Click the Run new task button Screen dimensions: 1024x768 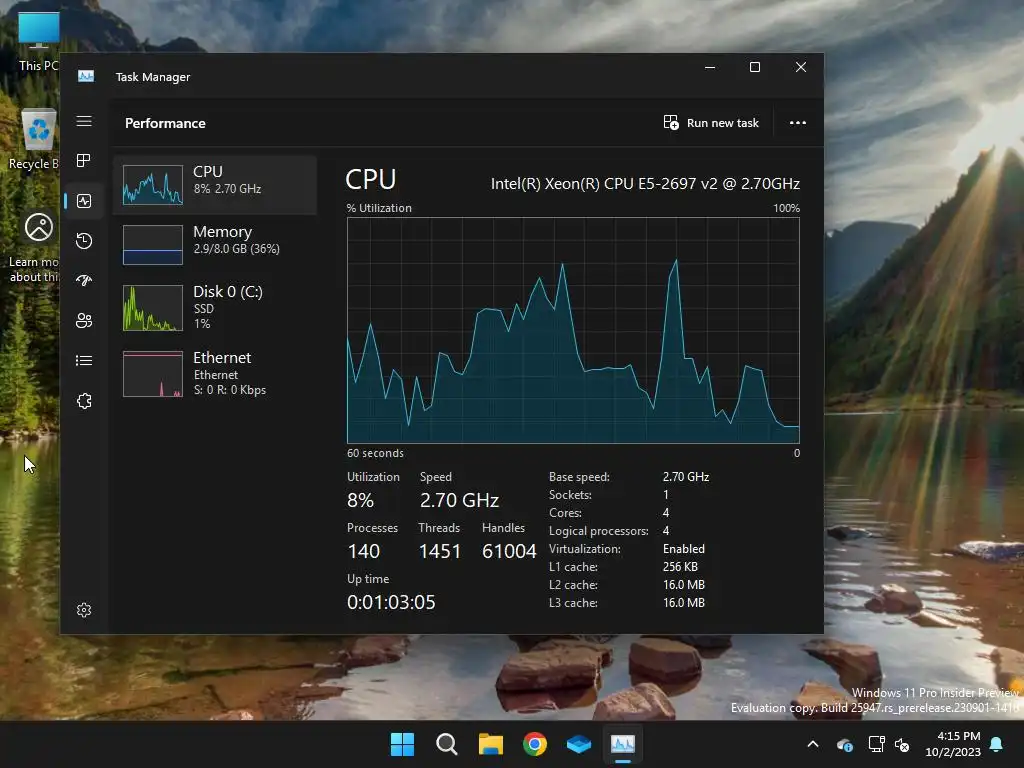(x=711, y=123)
